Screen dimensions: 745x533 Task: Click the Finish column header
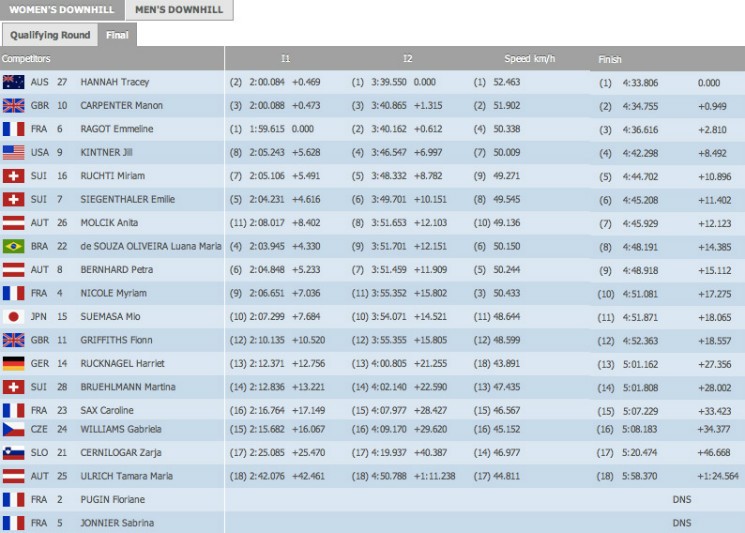click(x=610, y=59)
